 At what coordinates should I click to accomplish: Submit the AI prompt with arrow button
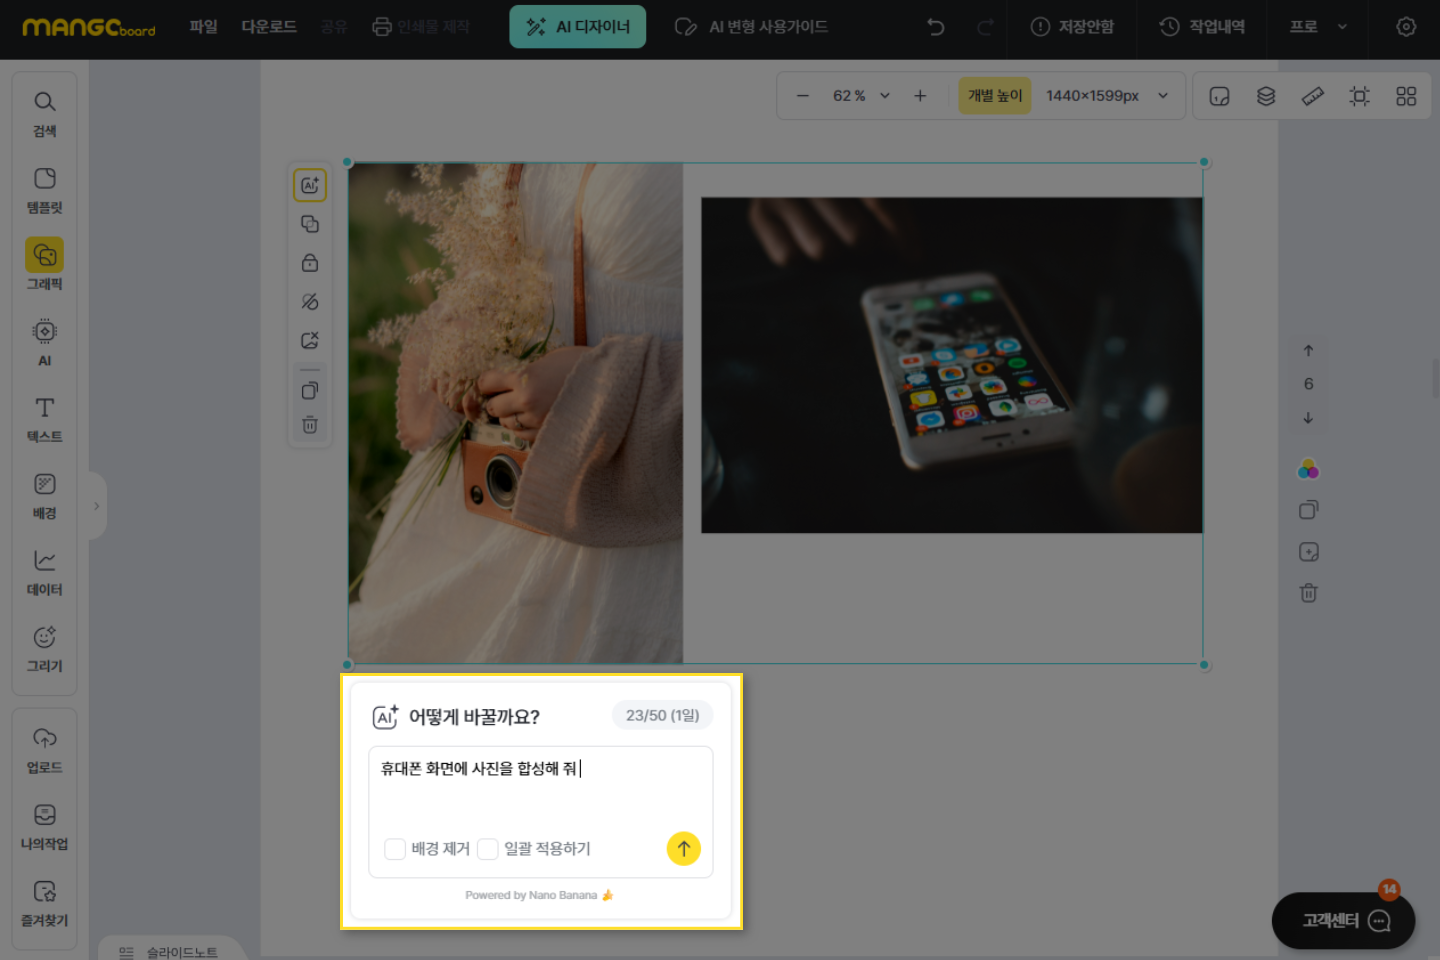coord(683,849)
